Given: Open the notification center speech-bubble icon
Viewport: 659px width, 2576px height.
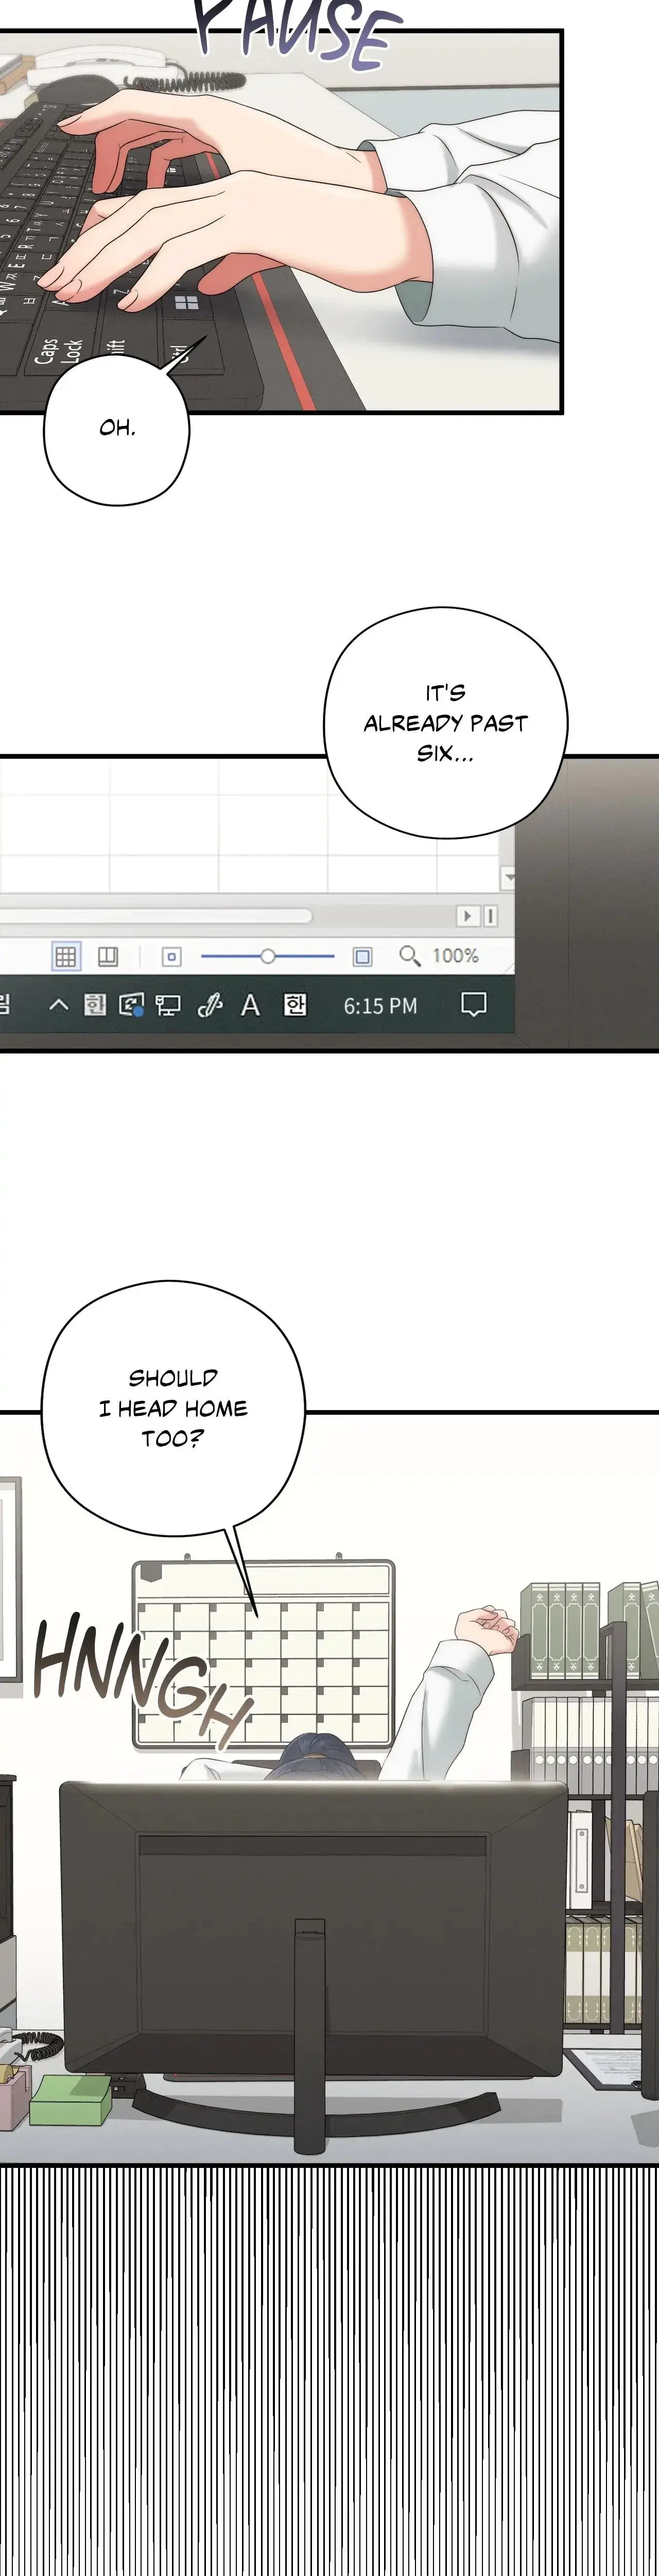Looking at the screenshot, I should [x=474, y=1004].
